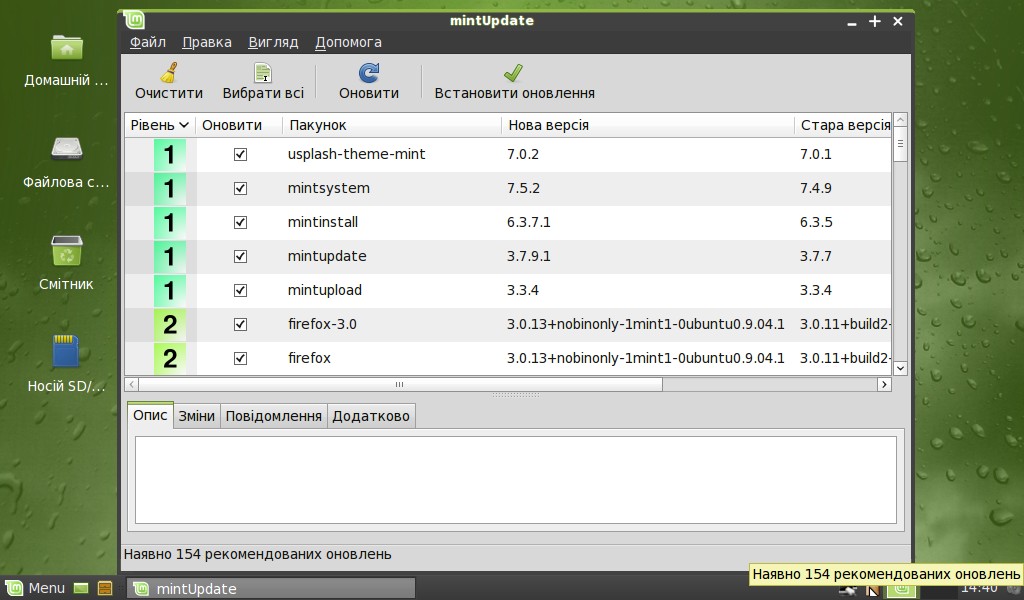This screenshot has height=600, width=1024.
Task: Click the mintinstall new version 6.3.7.1
Action: [528, 223]
